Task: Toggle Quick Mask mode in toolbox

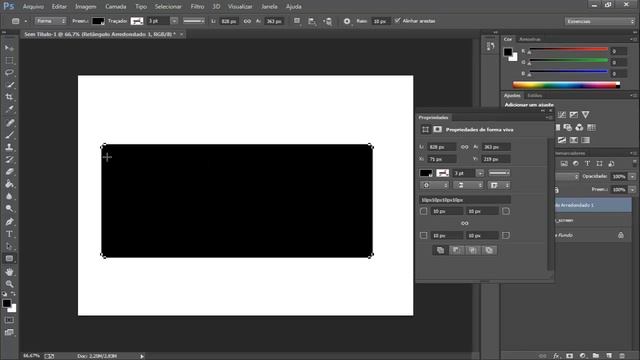Action: (9, 320)
